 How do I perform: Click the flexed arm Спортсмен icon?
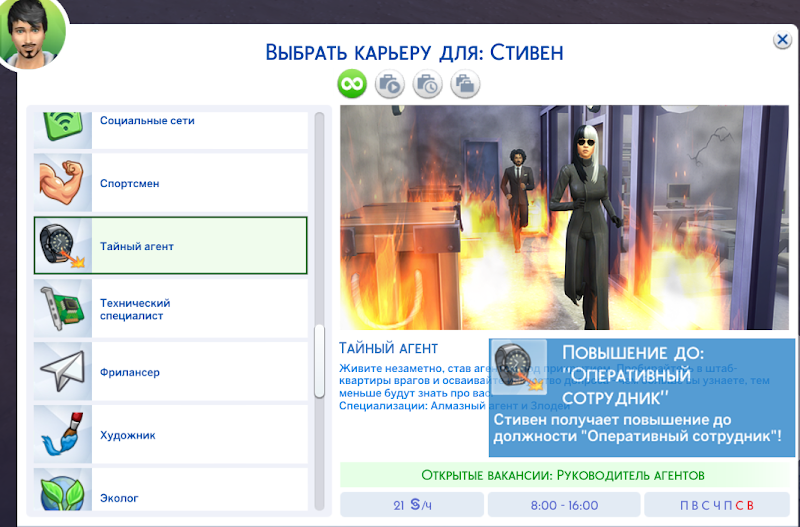click(62, 183)
